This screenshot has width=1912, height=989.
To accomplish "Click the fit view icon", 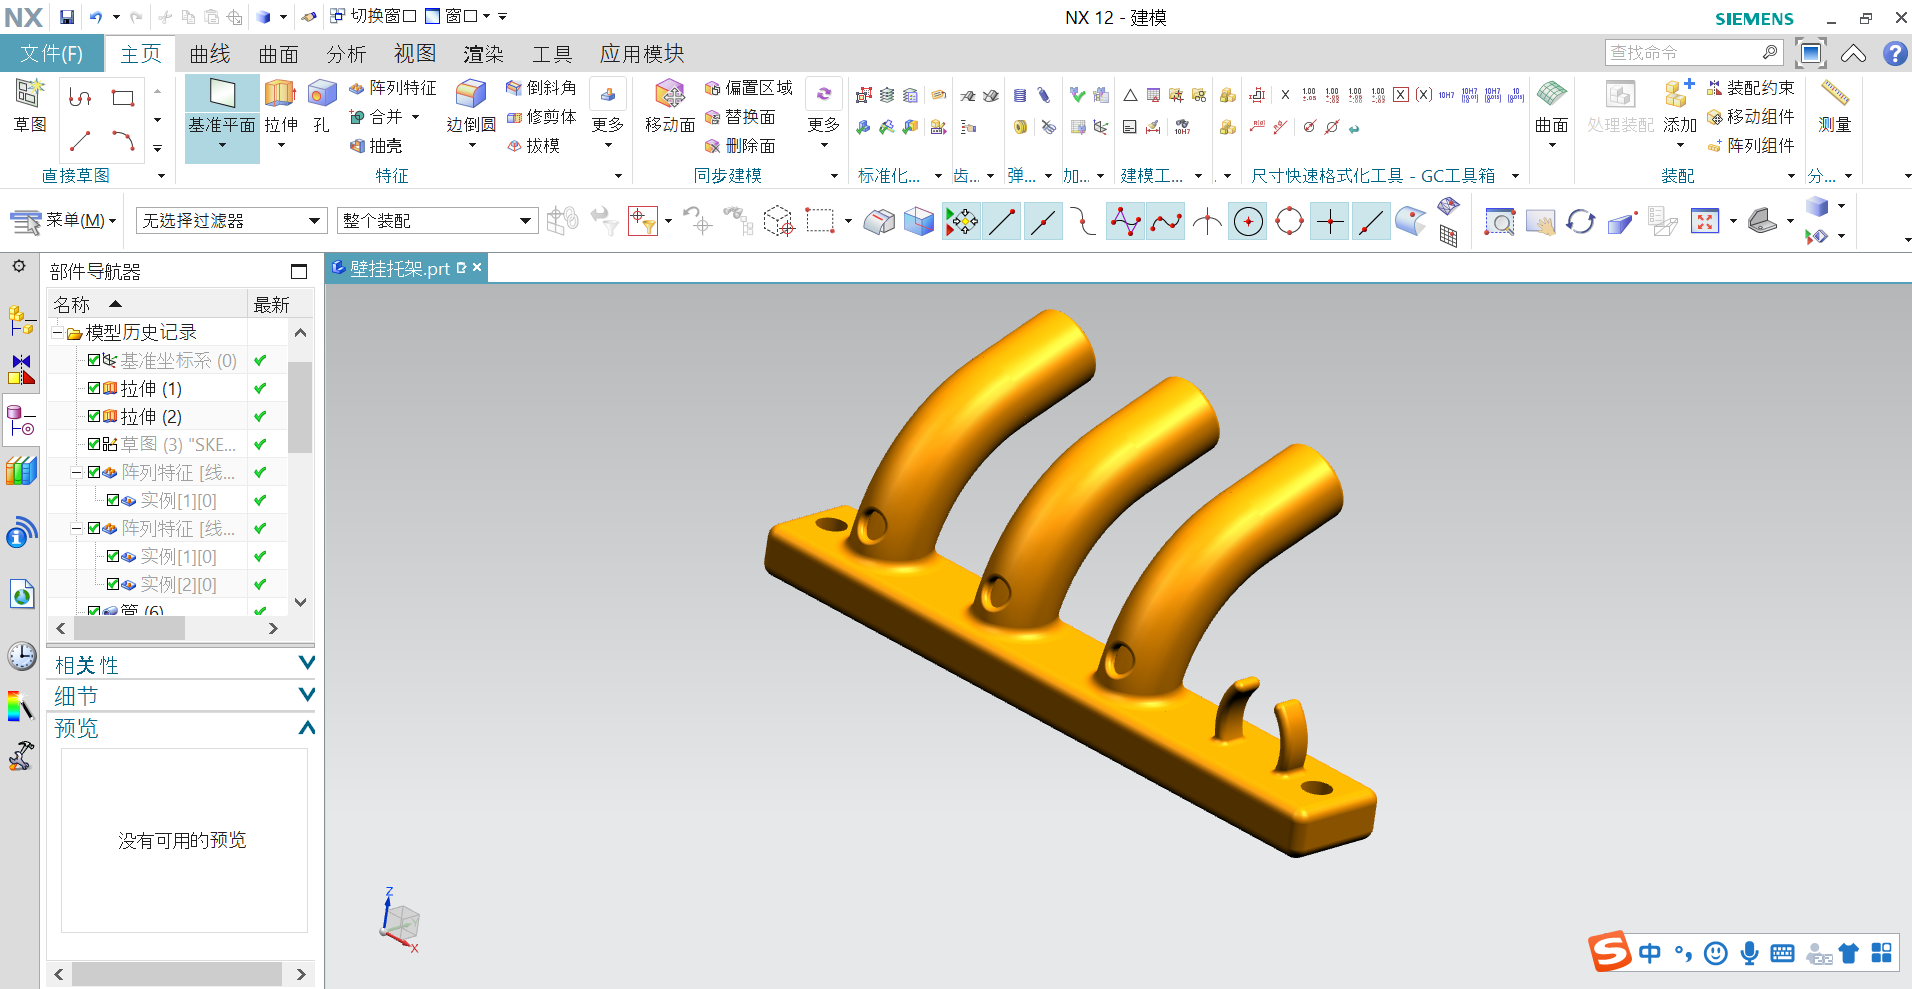I will click(1704, 221).
